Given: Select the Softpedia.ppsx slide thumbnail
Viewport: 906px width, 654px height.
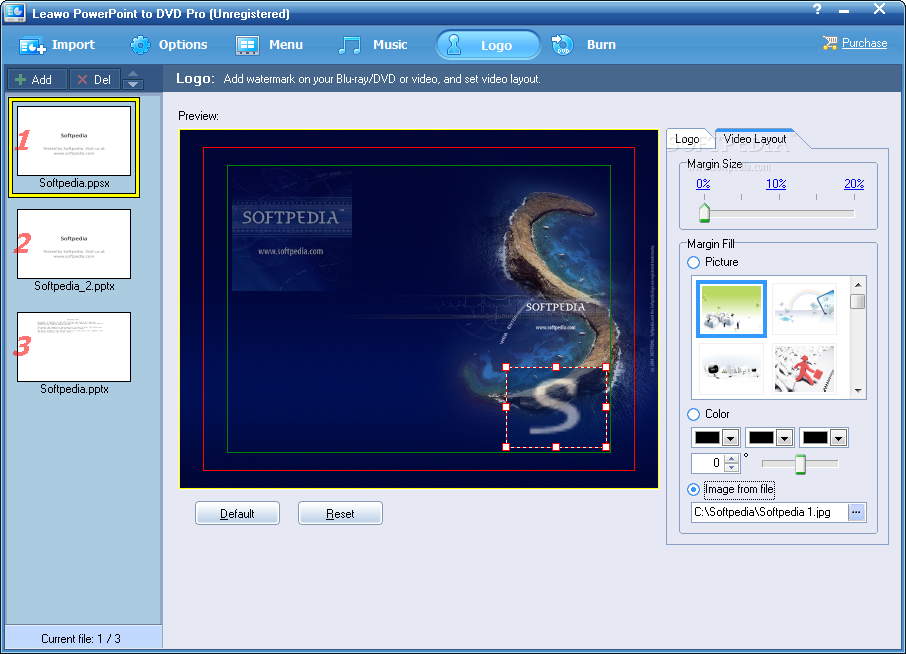Looking at the screenshot, I should point(74,140).
